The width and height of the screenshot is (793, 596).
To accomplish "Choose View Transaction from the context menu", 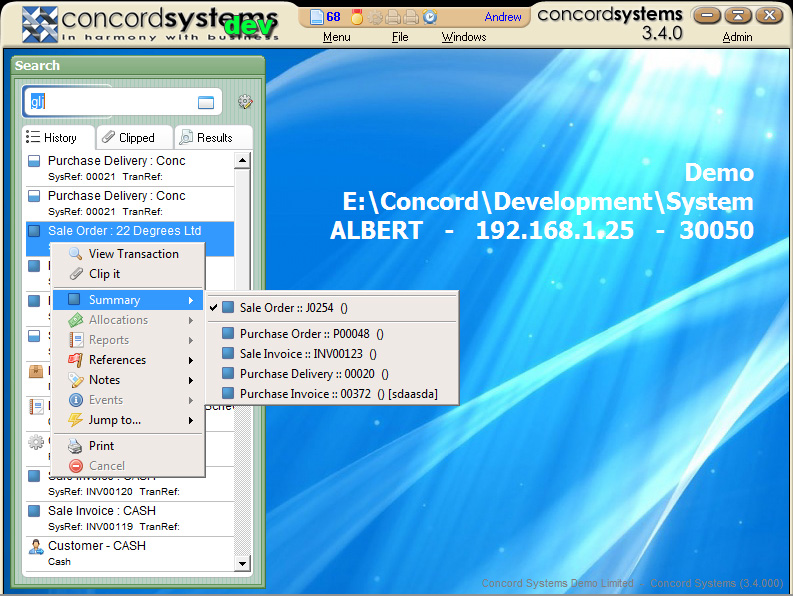I will [133, 254].
